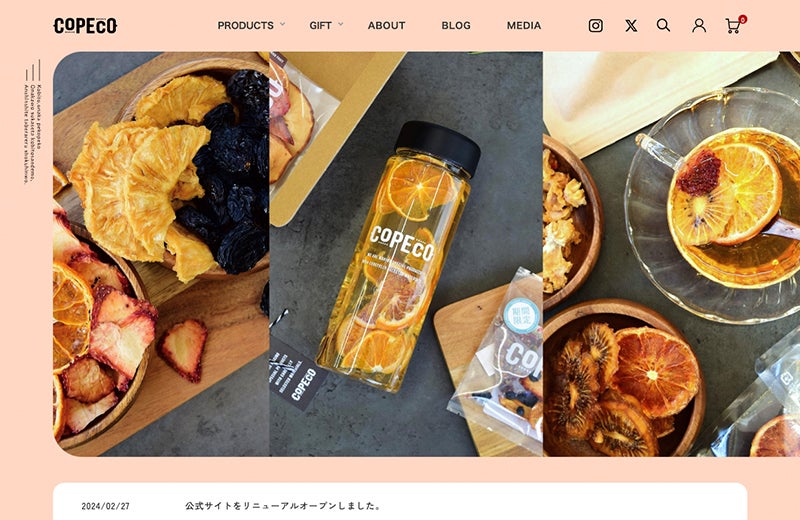Select the COPECO bottle hero image
Screen dimensions: 800x520
click(x=406, y=254)
